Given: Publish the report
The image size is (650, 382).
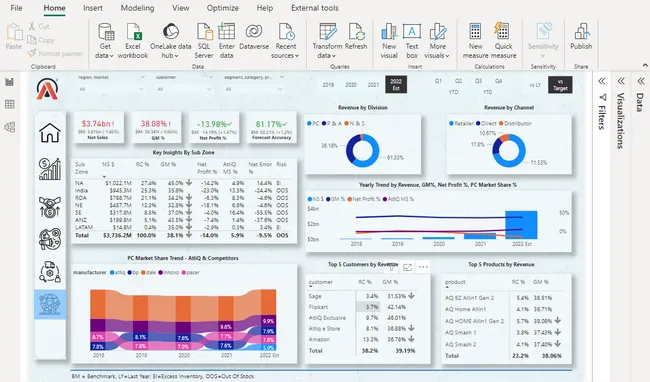Looking at the screenshot, I should pyautogui.click(x=581, y=37).
